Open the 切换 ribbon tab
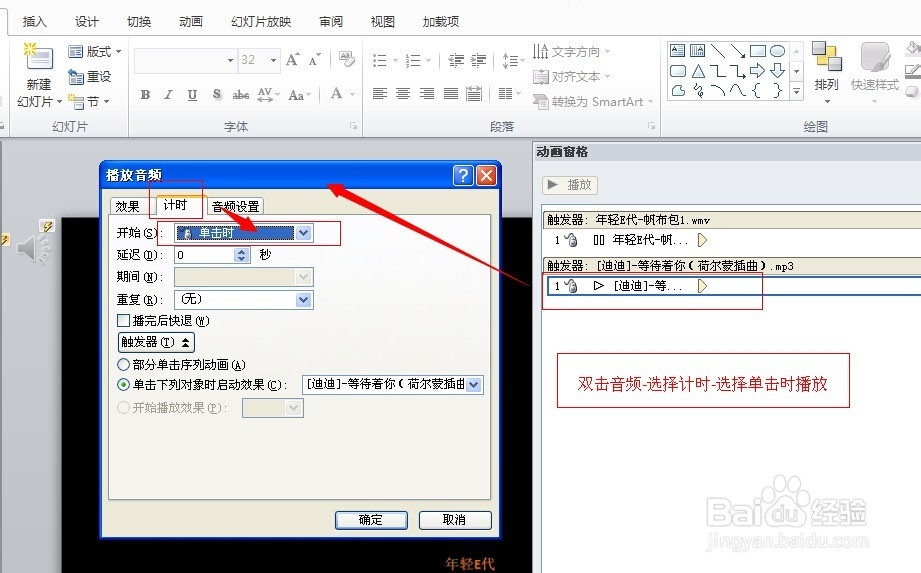 tap(139, 22)
